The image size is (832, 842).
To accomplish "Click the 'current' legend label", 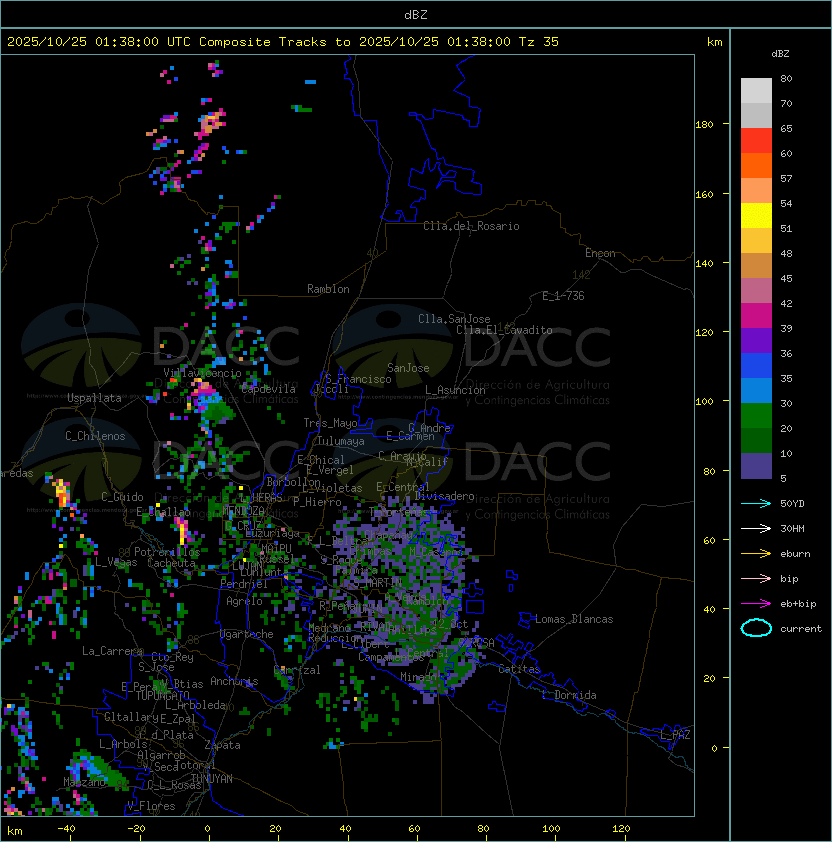I will tap(801, 629).
